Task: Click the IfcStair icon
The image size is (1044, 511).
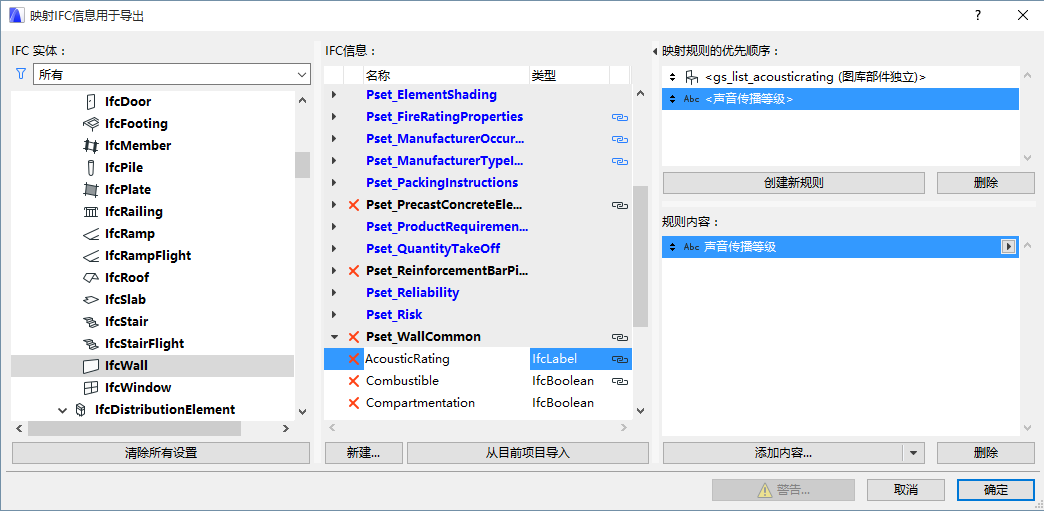Action: pos(90,322)
